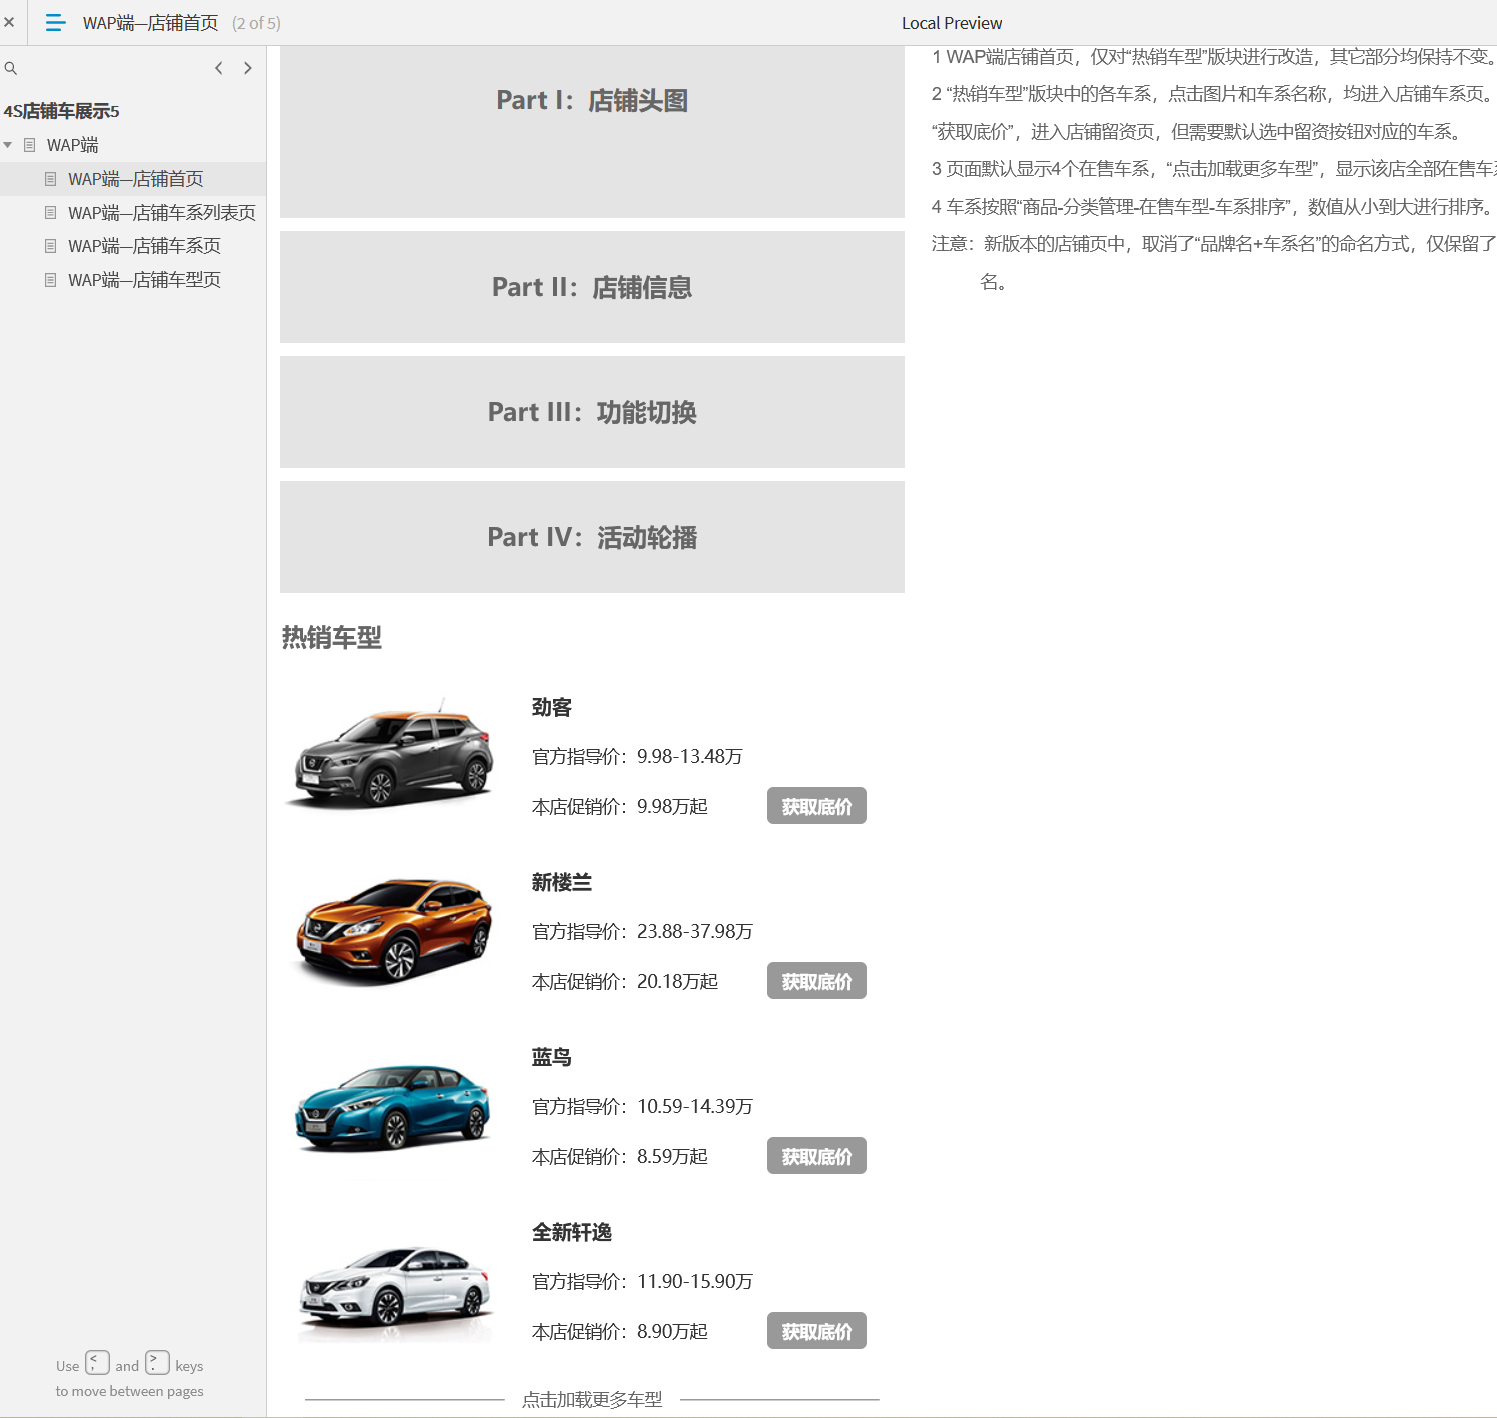Click 官方指导价: 23.88-37.98万 text
The image size is (1497, 1418).
click(x=642, y=931)
